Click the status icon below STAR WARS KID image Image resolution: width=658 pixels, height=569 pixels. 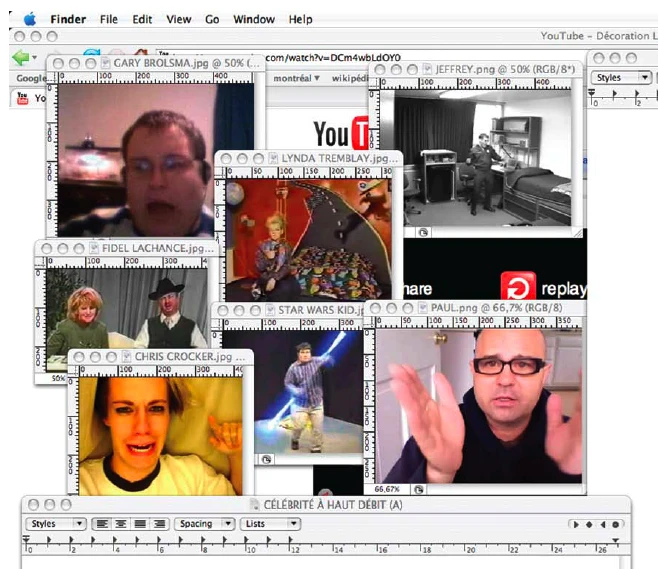[x=267, y=459]
